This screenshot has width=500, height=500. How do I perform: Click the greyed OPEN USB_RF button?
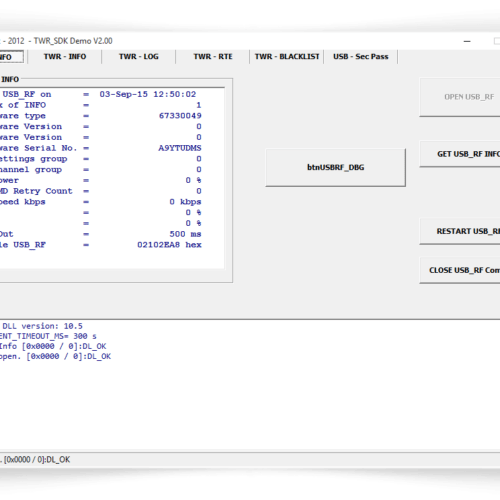coord(460,97)
